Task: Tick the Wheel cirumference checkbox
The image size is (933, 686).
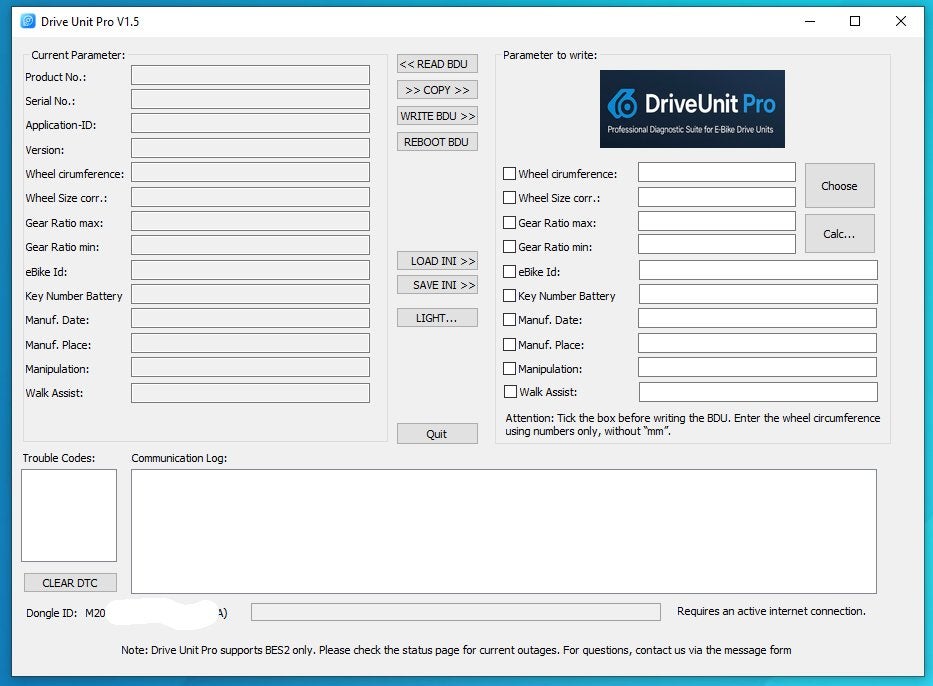Action: (509, 174)
